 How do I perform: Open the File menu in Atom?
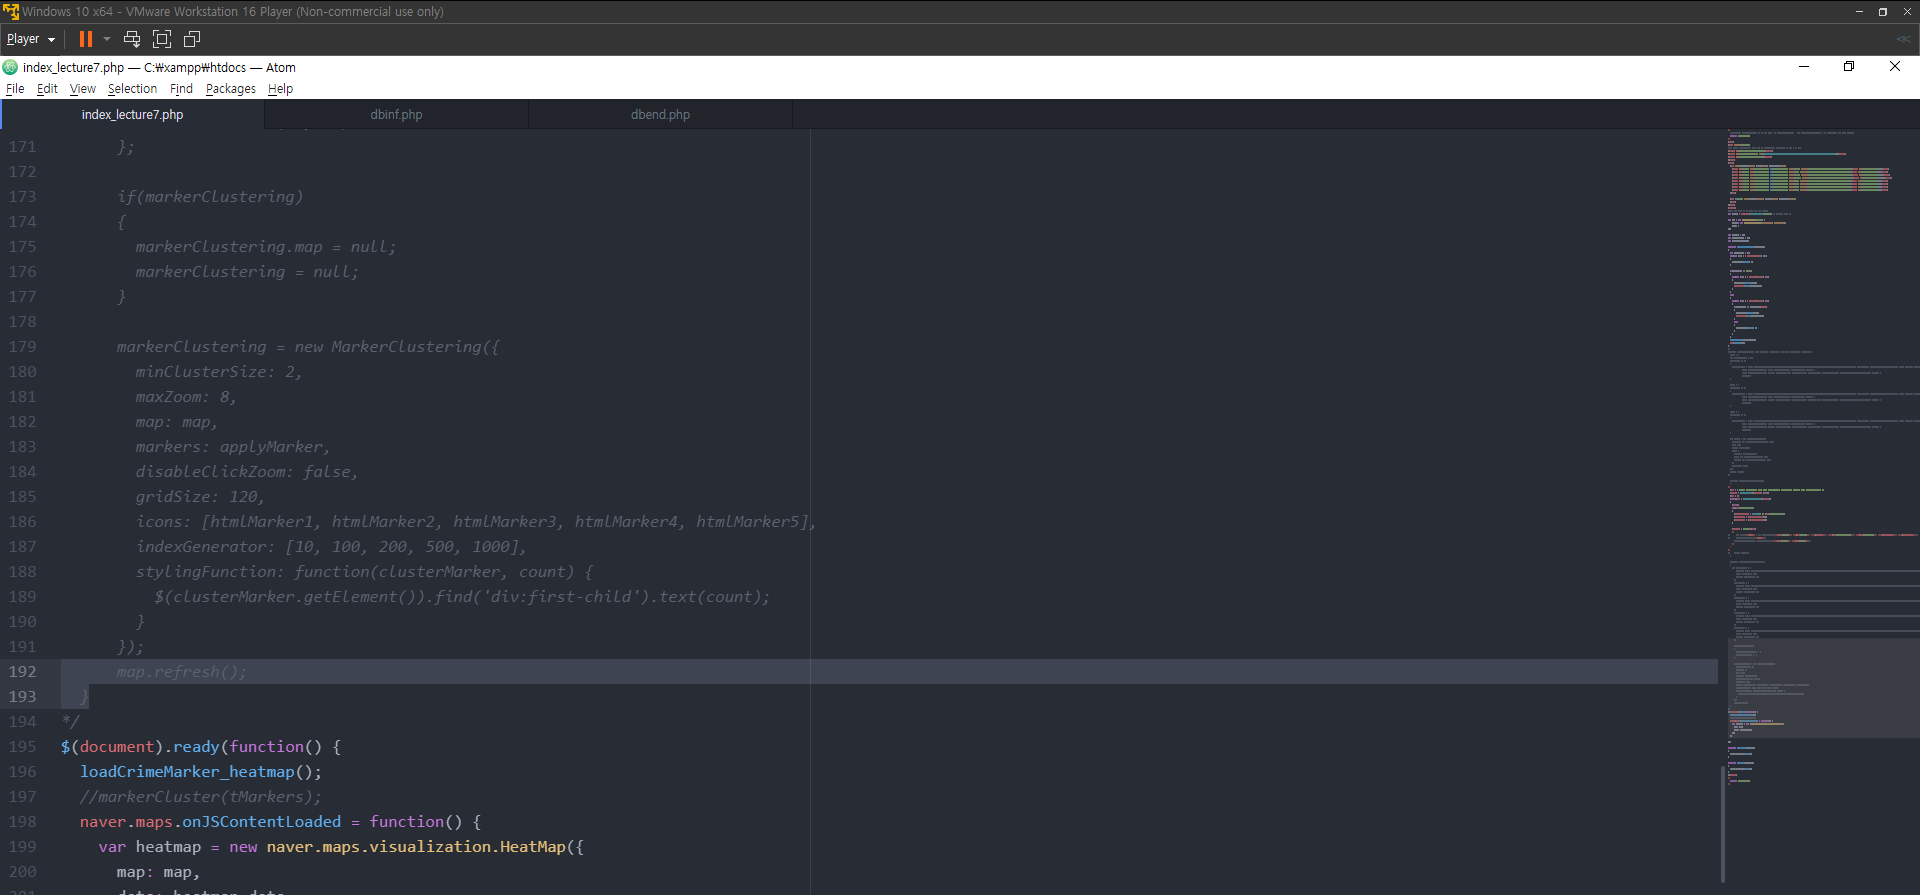[x=15, y=89]
